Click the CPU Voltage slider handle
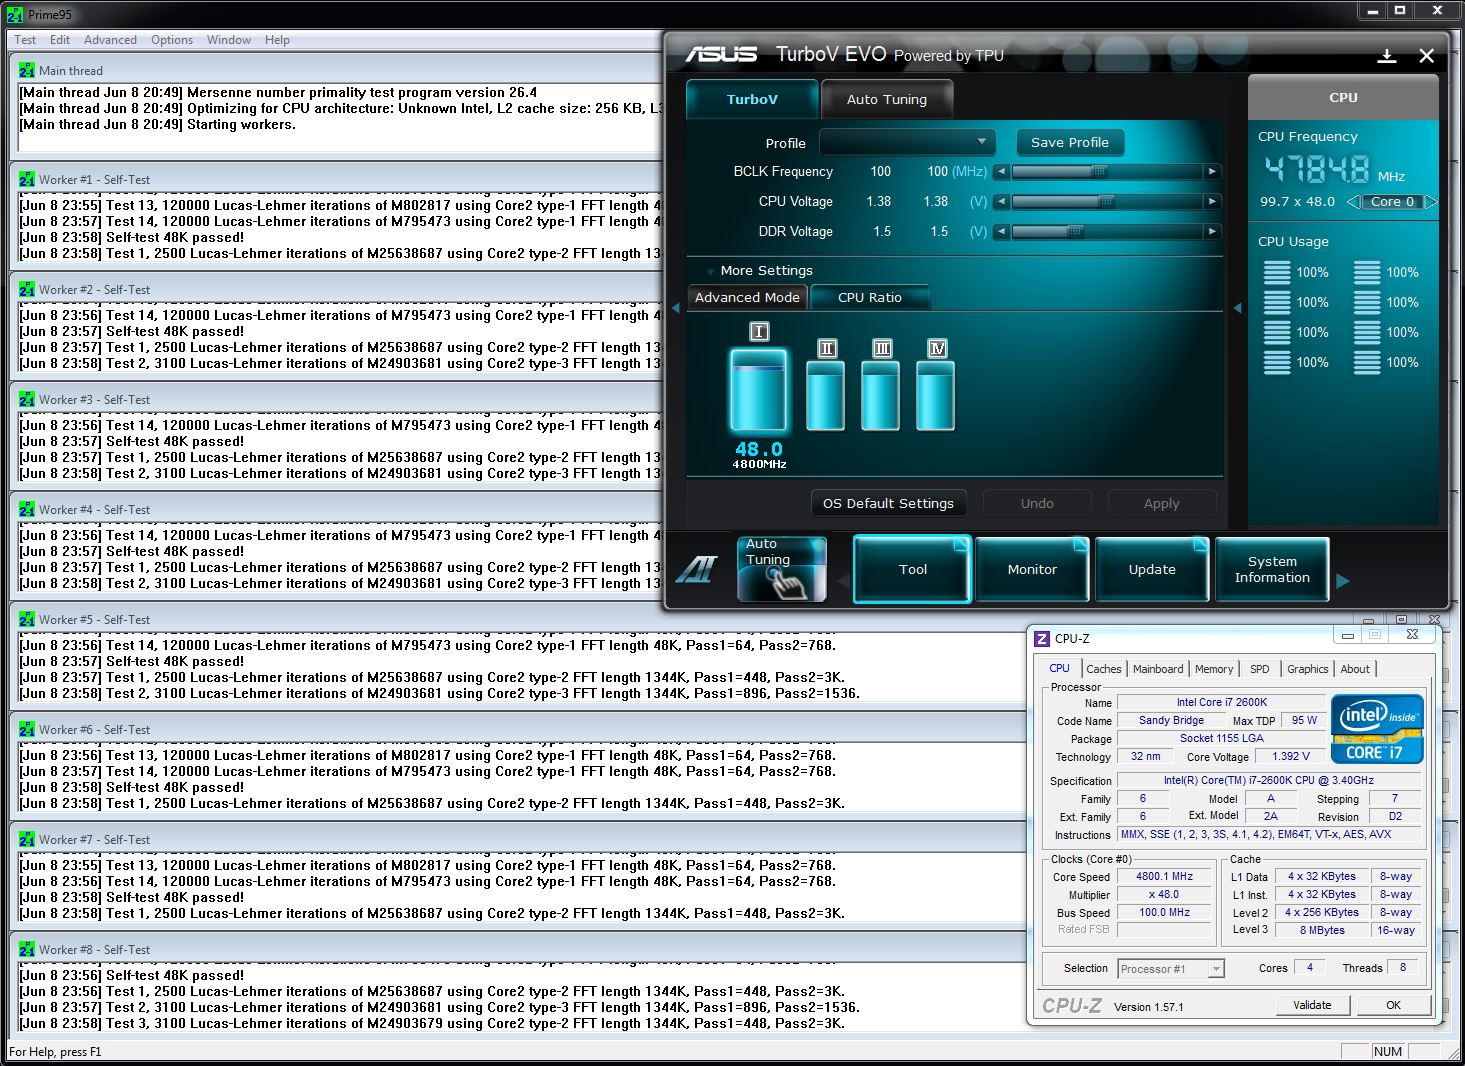Viewport: 1465px width, 1066px height. click(1106, 202)
